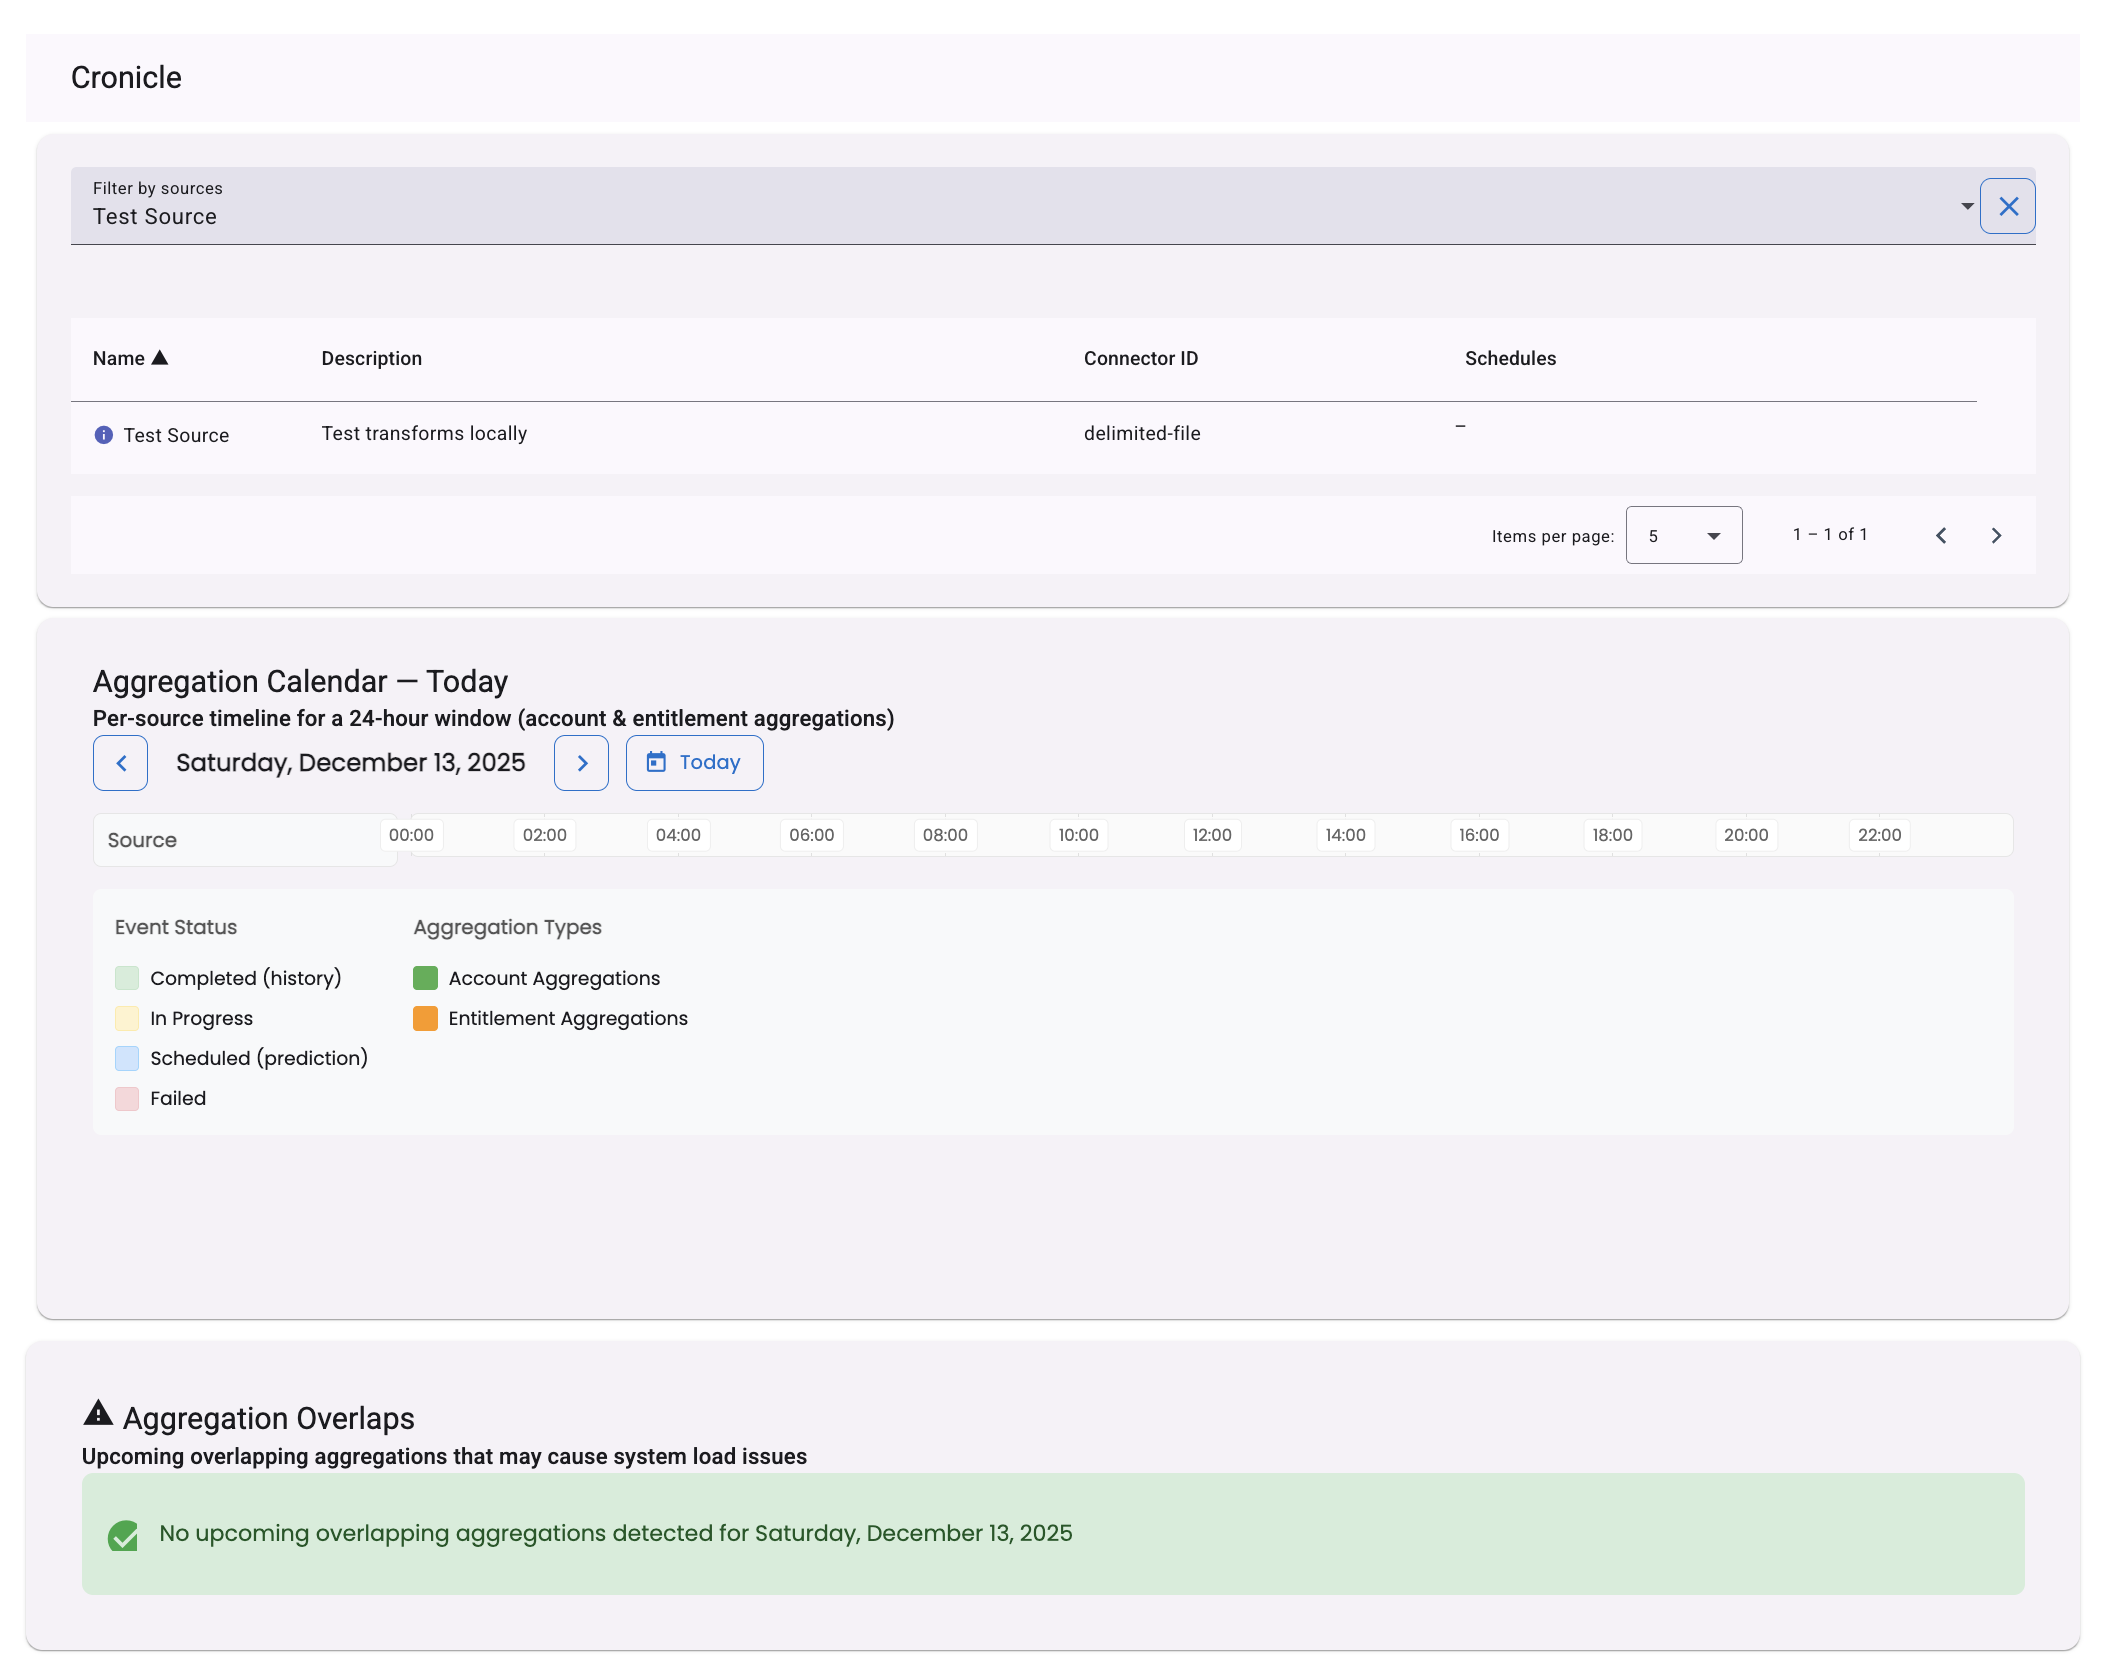Viewport: 2104px width, 1678px height.
Task: Click the Description column header
Action: [371, 358]
